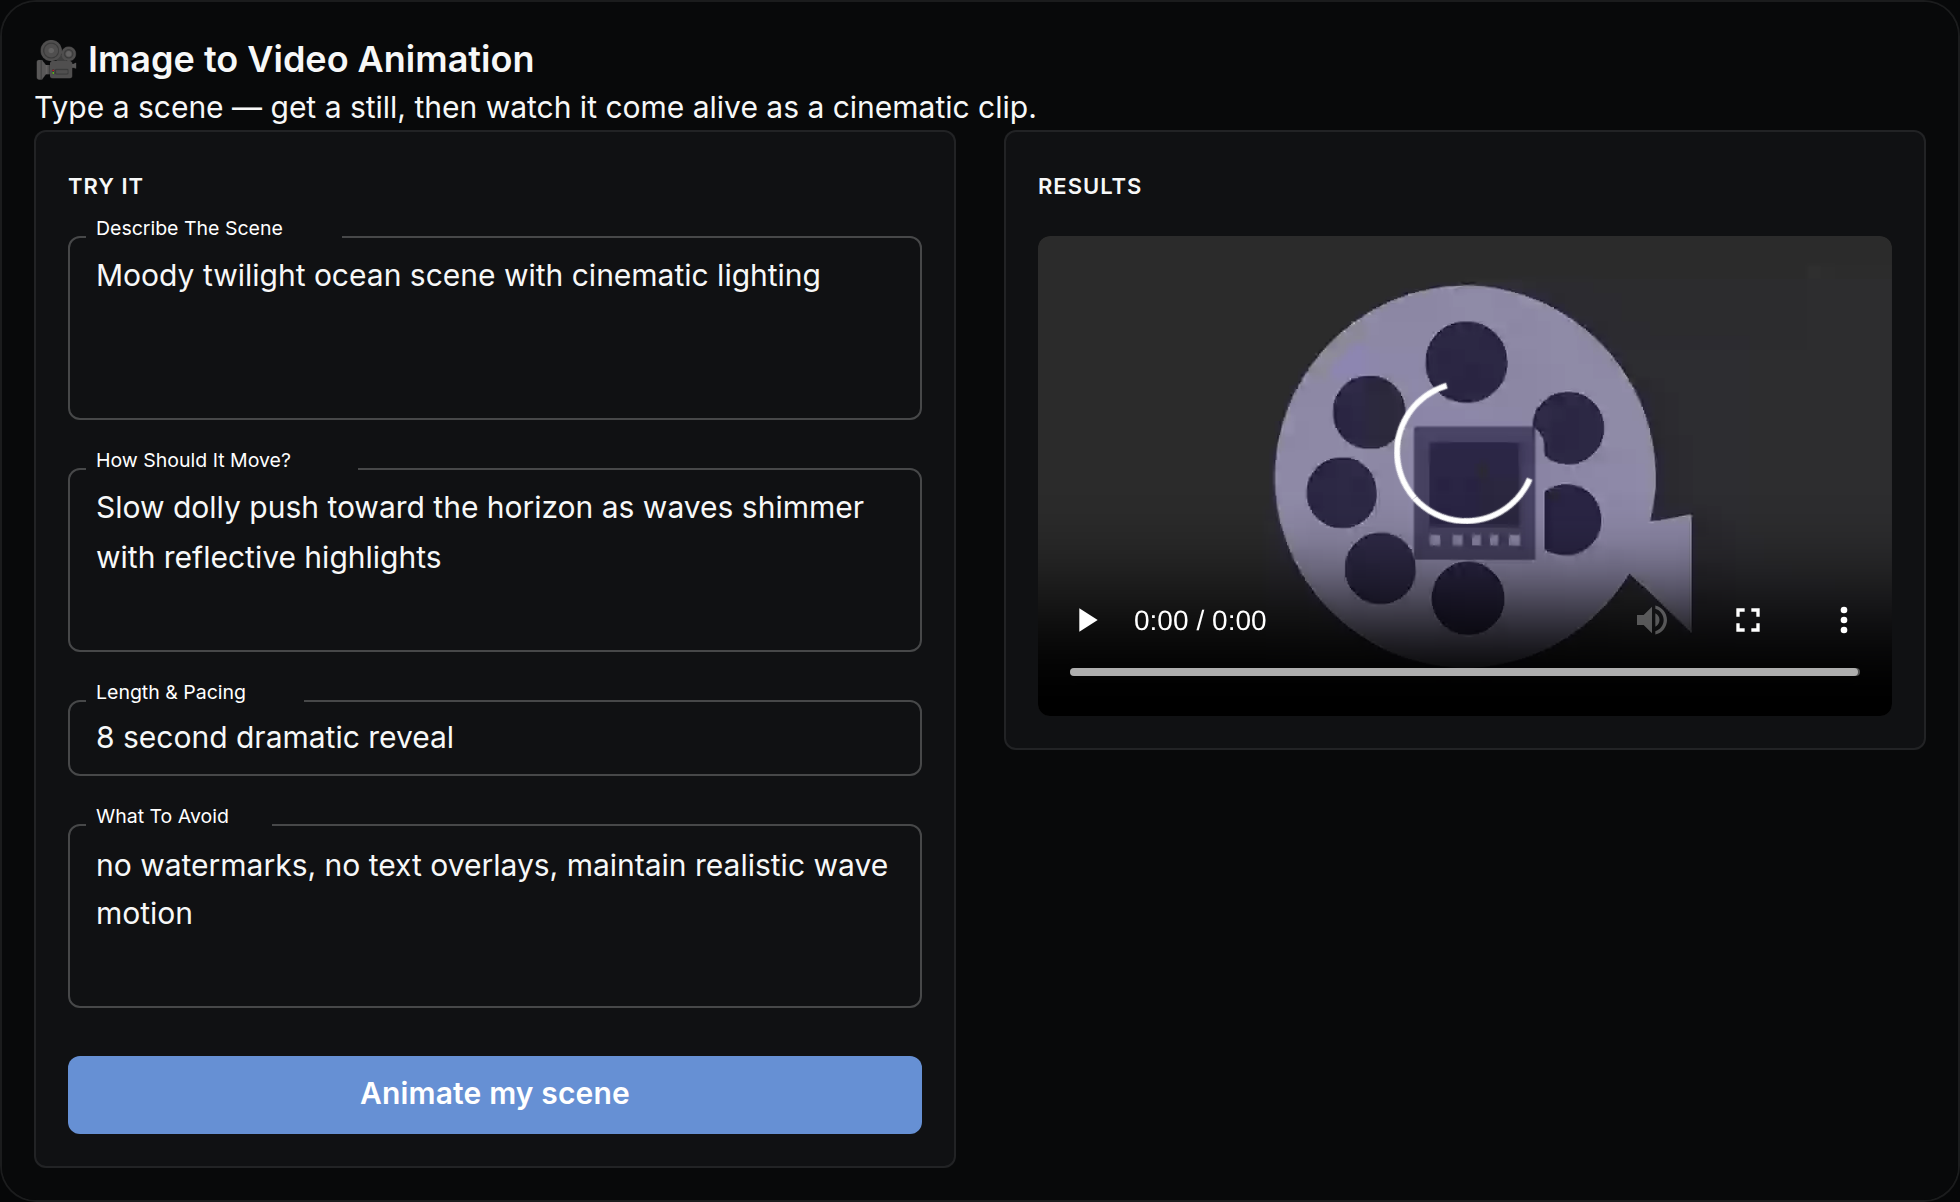Open video in fullscreen mode
The width and height of the screenshot is (1960, 1202).
click(x=1748, y=620)
